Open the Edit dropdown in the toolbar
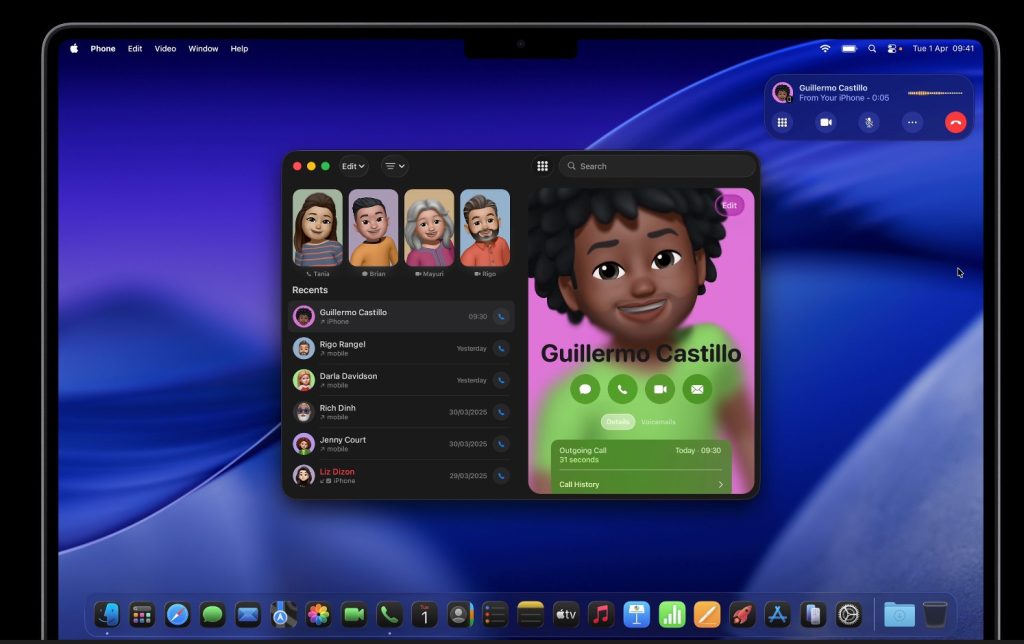The width and height of the screenshot is (1024, 644). pyautogui.click(x=352, y=166)
